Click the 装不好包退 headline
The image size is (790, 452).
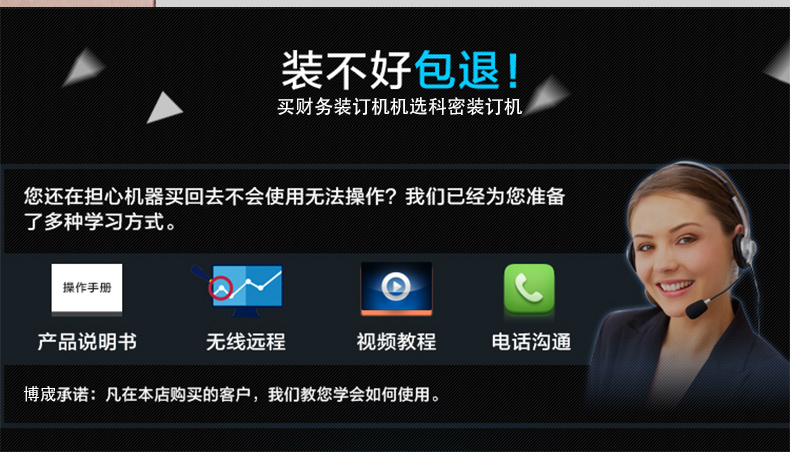pos(401,70)
